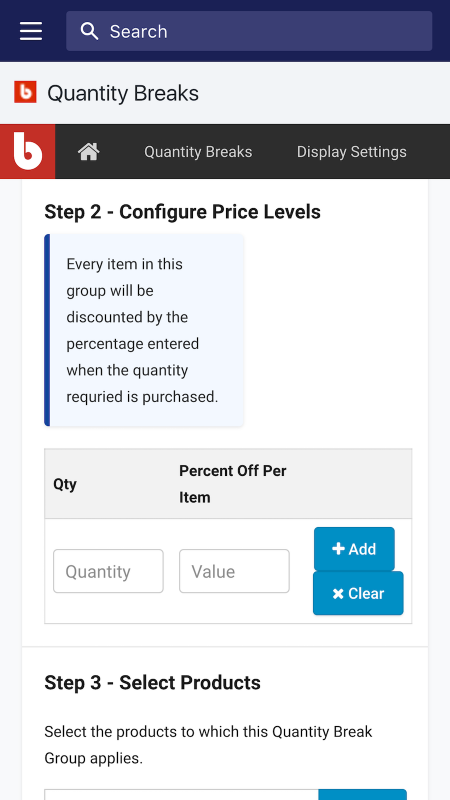Open the Display Settings nav tab
450x800 pixels.
tap(352, 152)
